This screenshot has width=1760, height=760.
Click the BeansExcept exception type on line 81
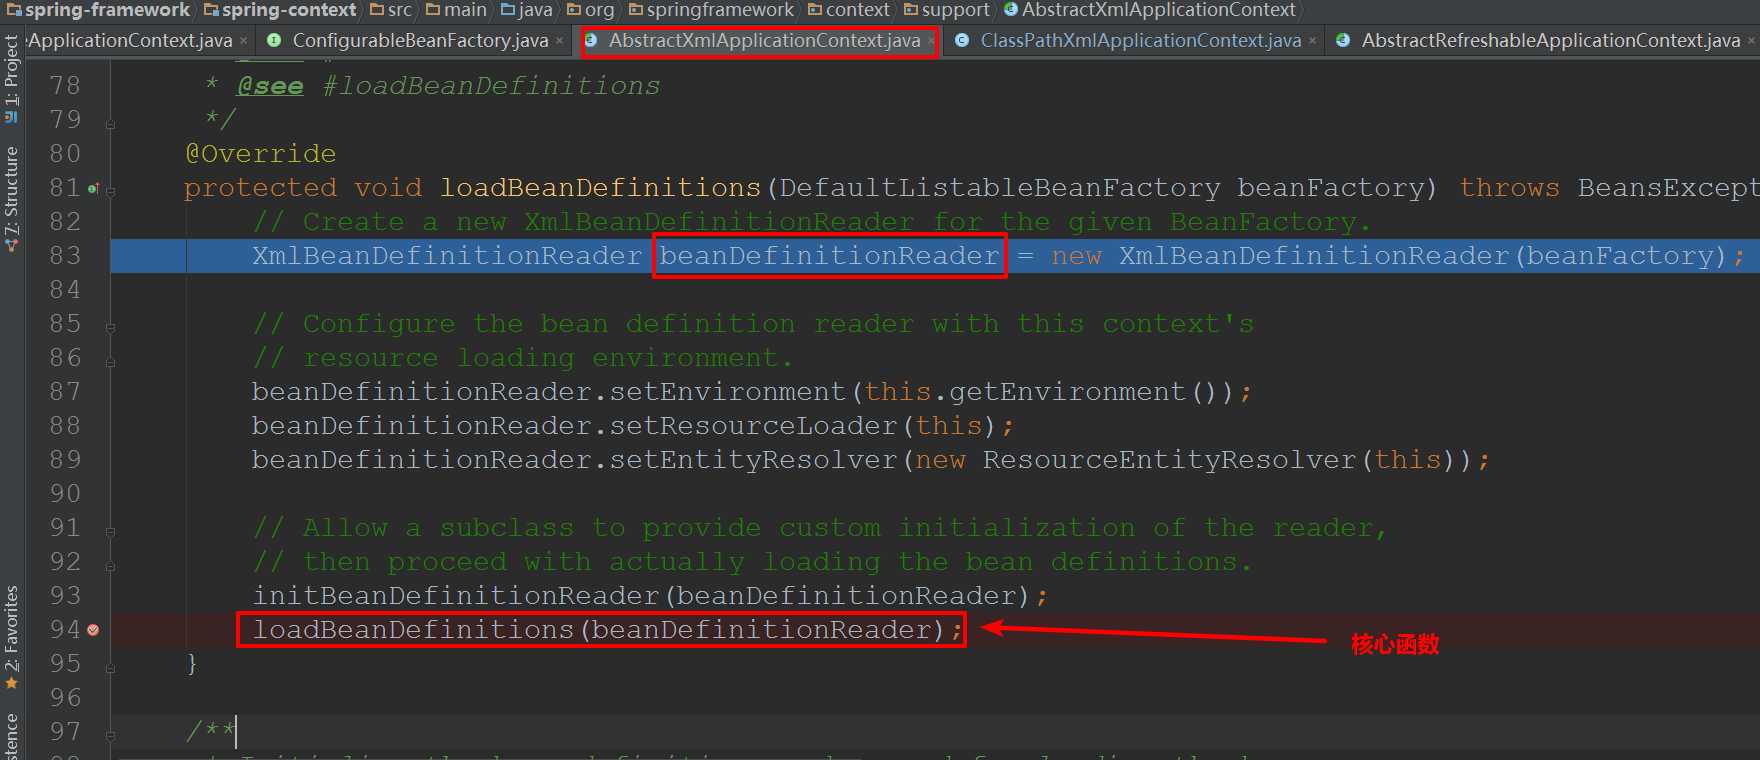[x=1668, y=188]
